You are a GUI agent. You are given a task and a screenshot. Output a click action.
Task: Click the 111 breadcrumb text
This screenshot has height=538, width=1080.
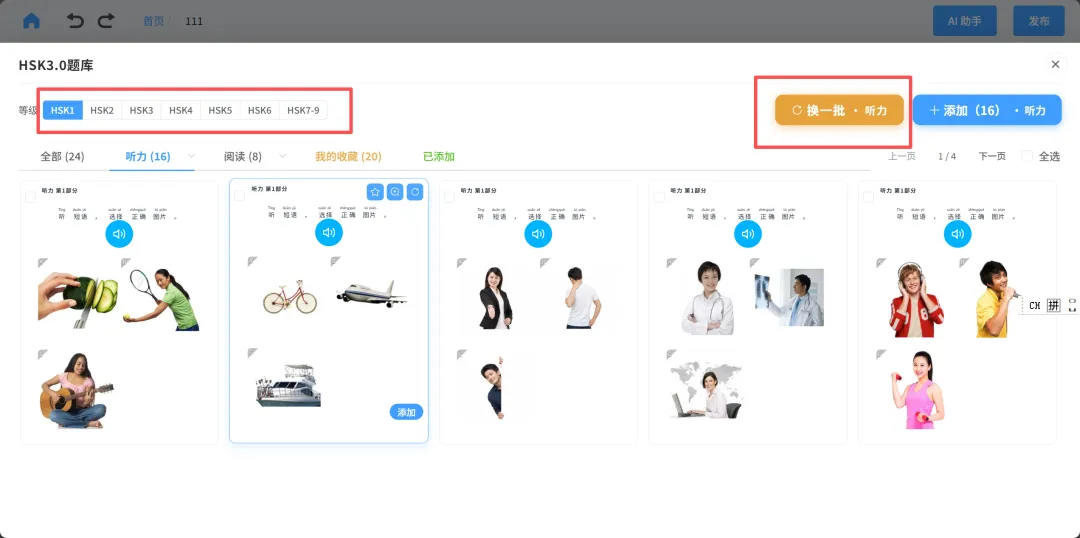coord(194,21)
